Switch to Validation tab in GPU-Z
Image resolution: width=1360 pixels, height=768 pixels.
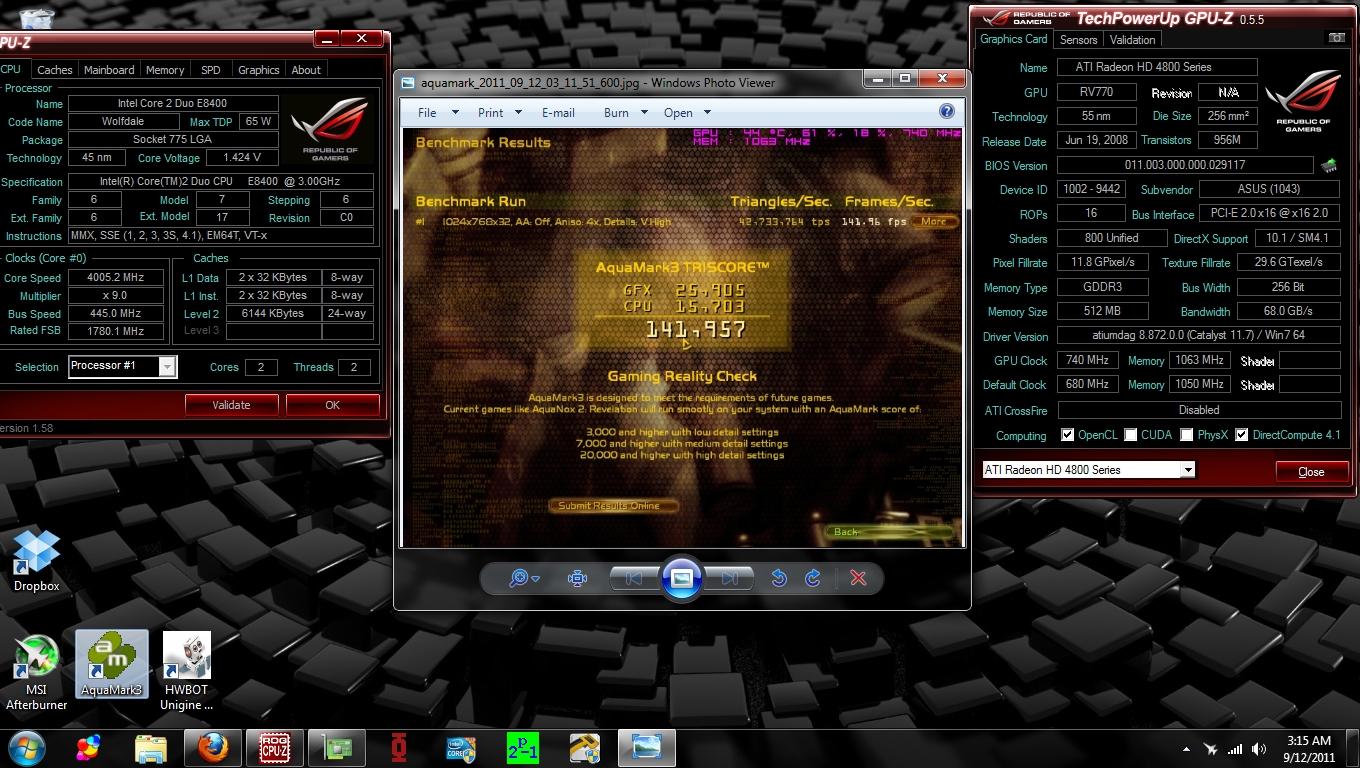[x=1132, y=40]
